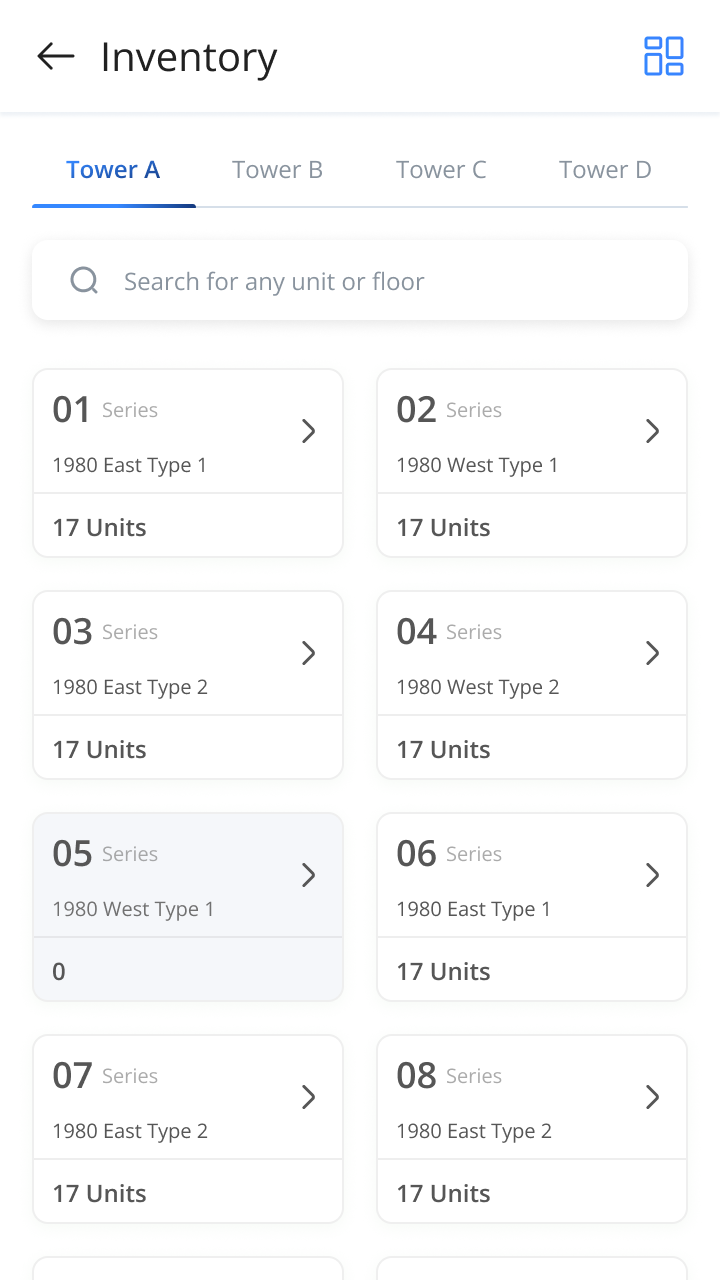Tap chevron on series 05 card
Screen dimensions: 720x1280
coord(309,875)
